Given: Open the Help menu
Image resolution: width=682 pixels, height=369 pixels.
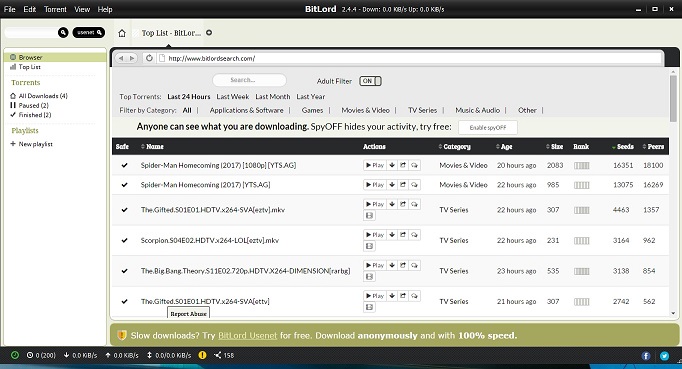Looking at the screenshot, I should coord(105,9).
